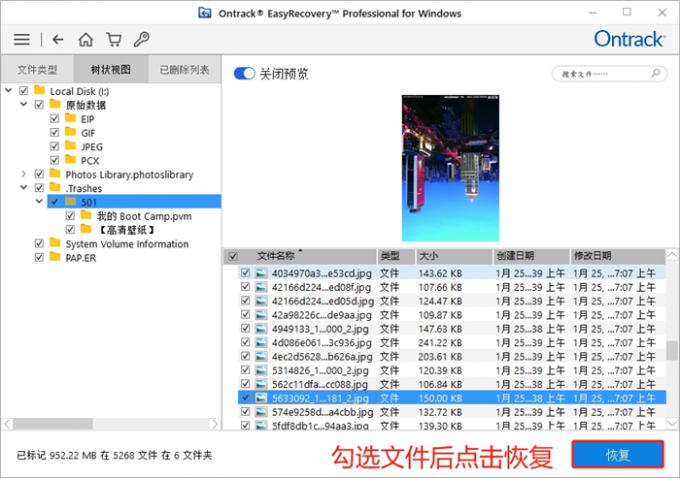Click the tree panel horizontal scrollbar thumb
The width and height of the screenshot is (680, 478).
coord(52,424)
